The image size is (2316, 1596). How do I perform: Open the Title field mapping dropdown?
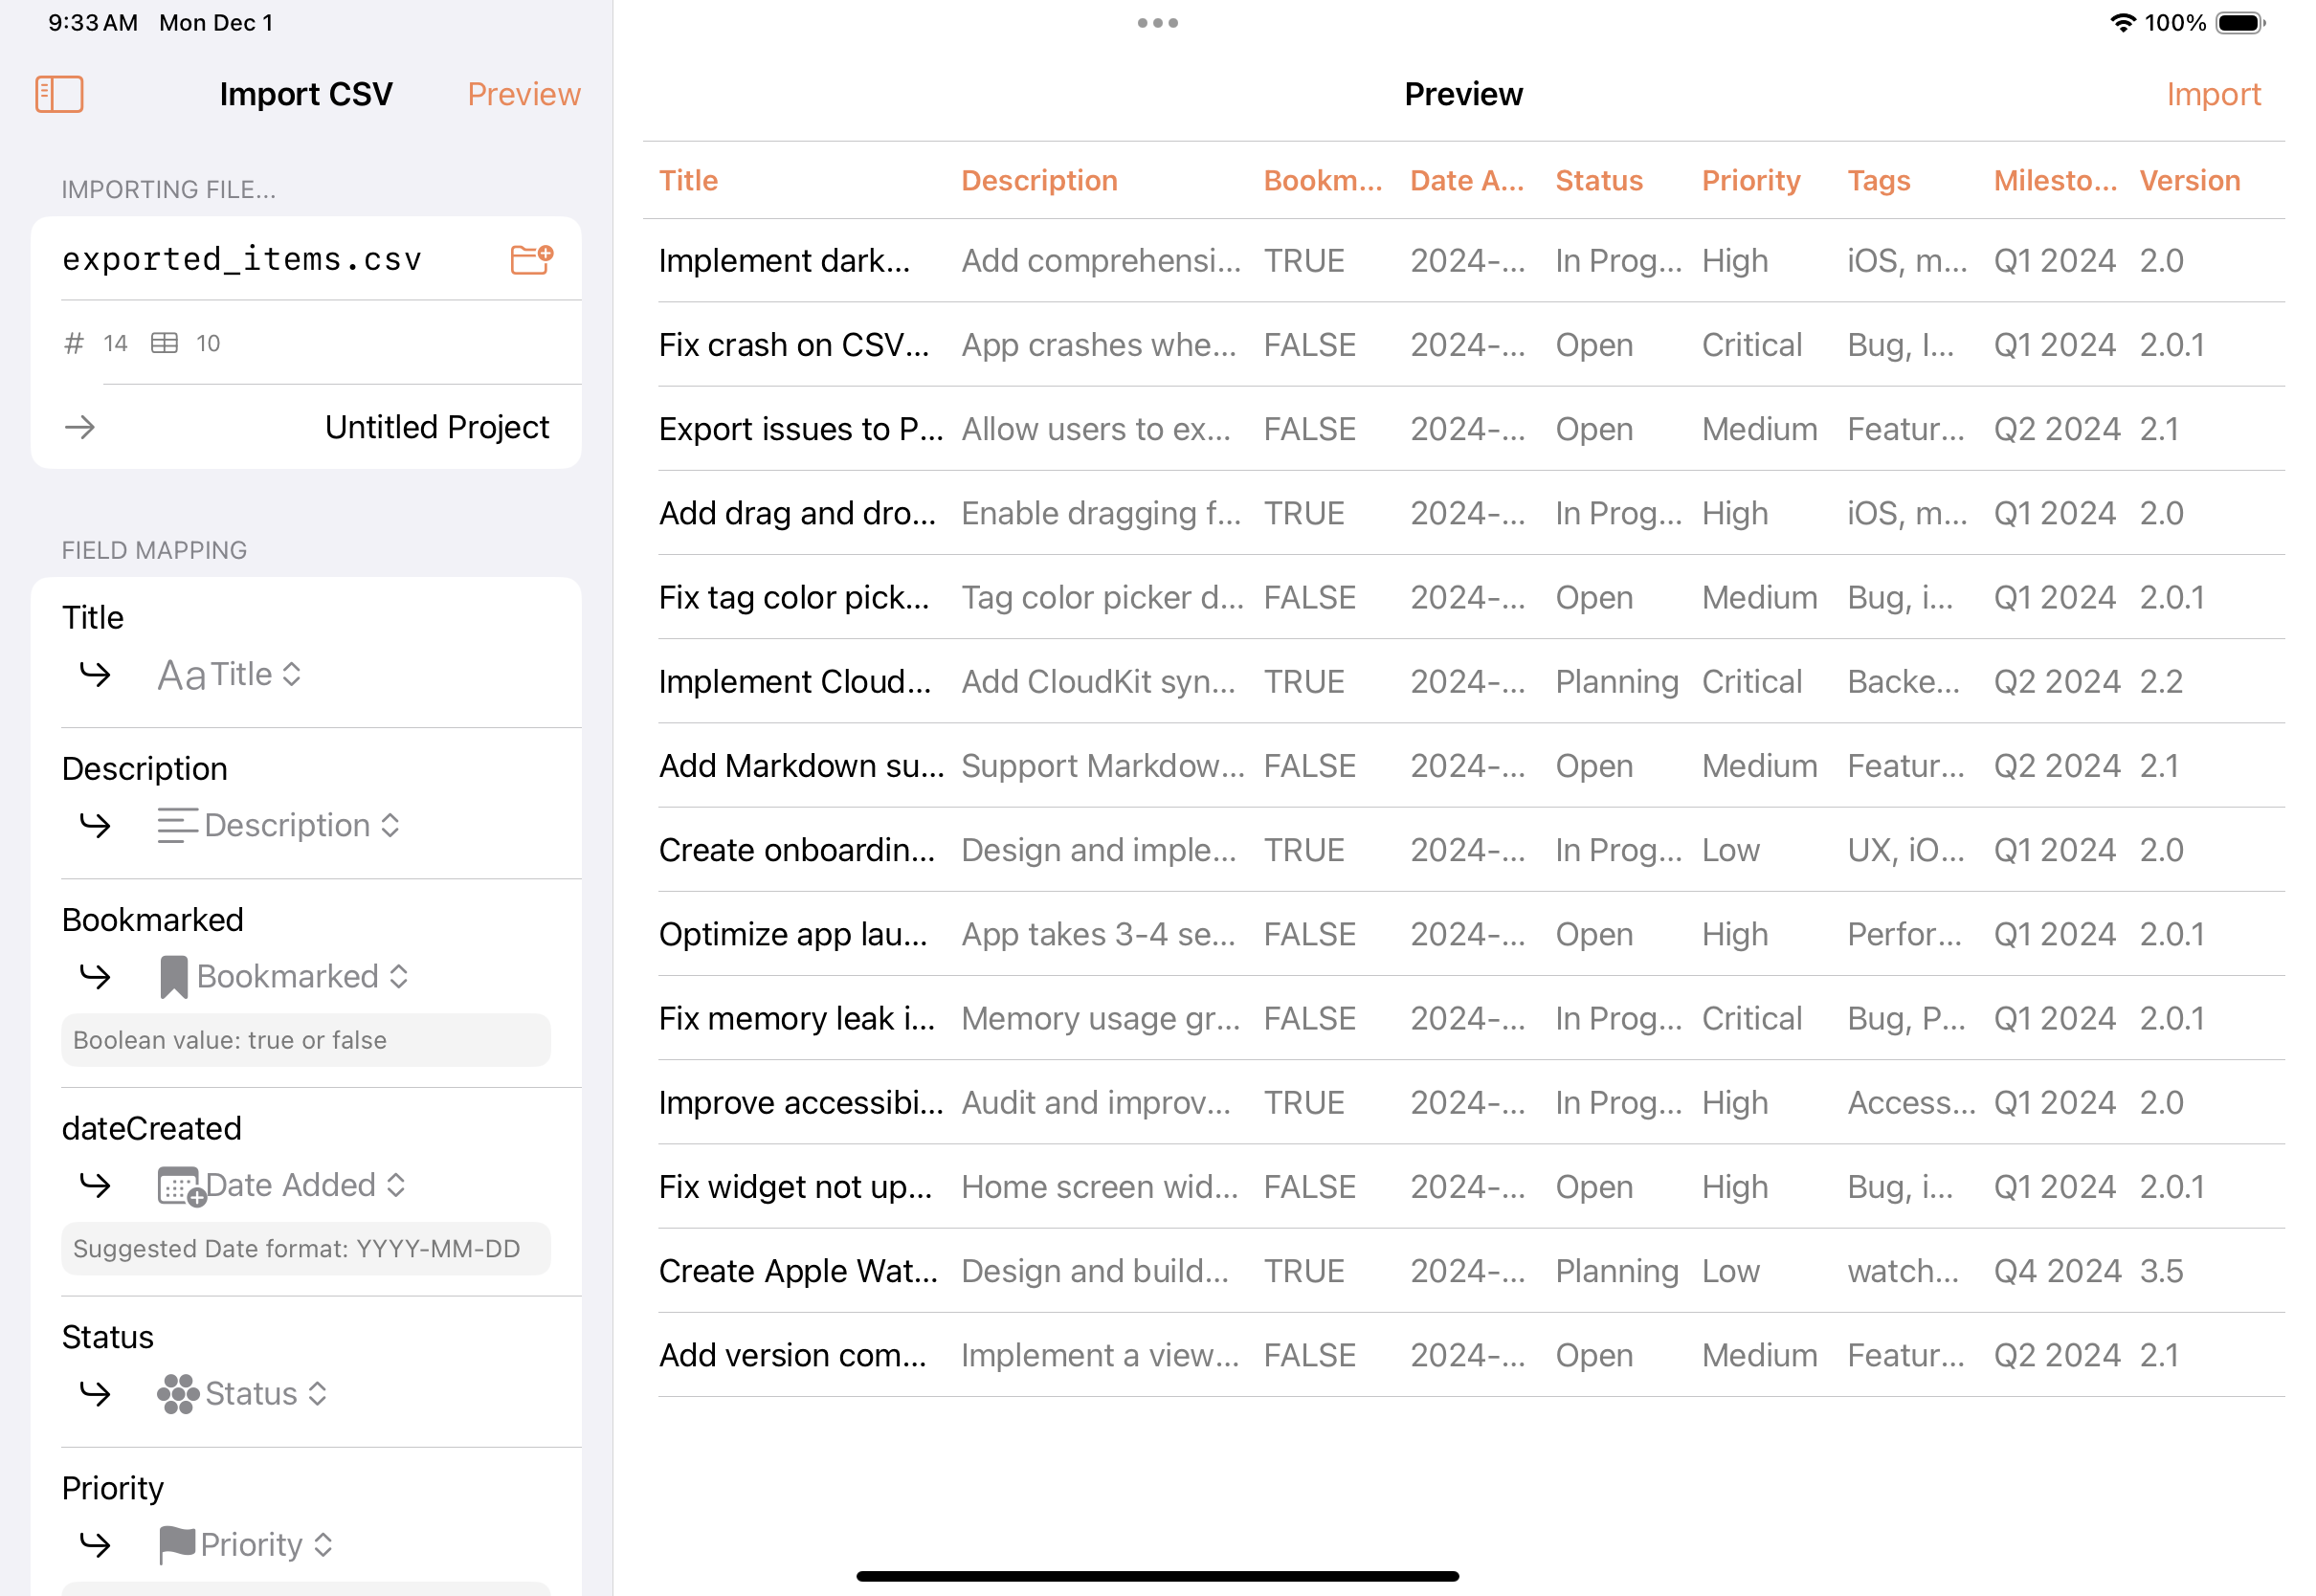(230, 675)
